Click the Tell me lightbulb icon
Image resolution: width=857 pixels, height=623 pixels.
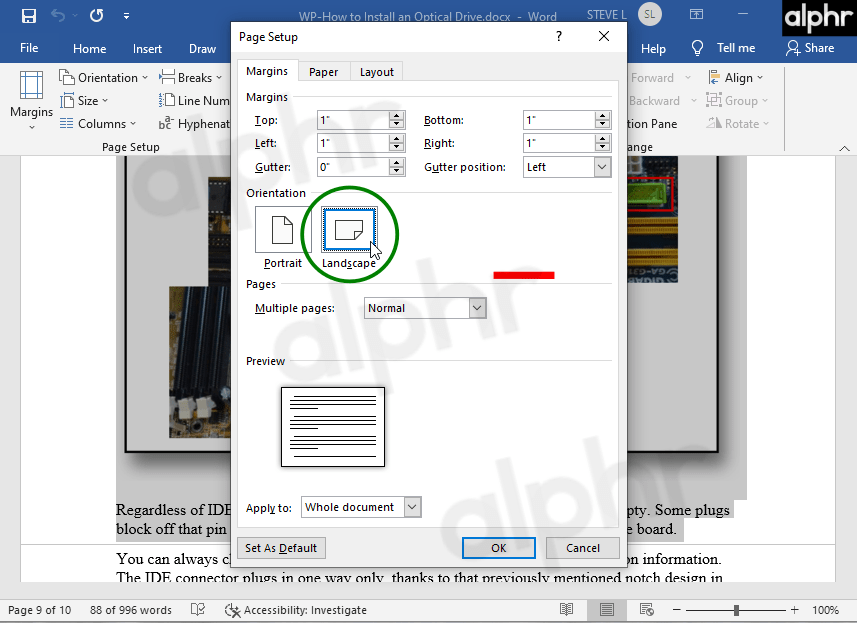tap(697, 48)
